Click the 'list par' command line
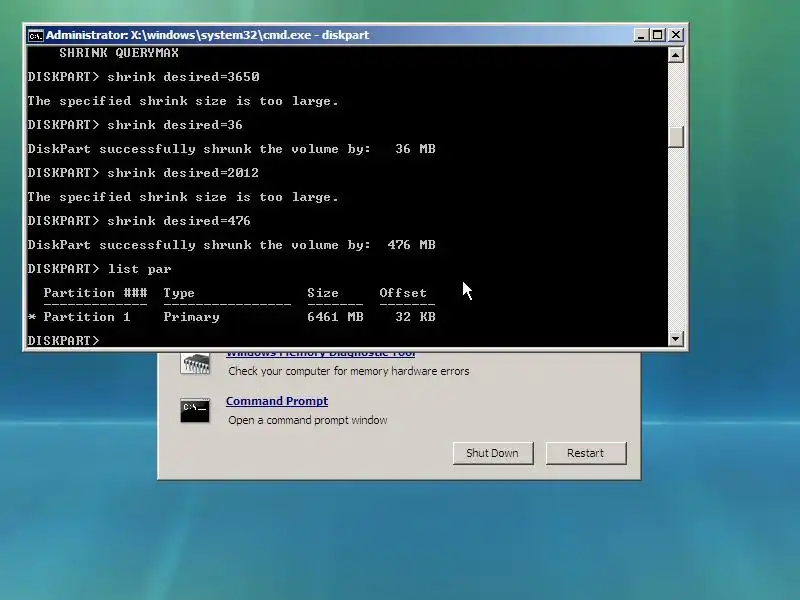The width and height of the screenshot is (800, 600). pos(99,268)
